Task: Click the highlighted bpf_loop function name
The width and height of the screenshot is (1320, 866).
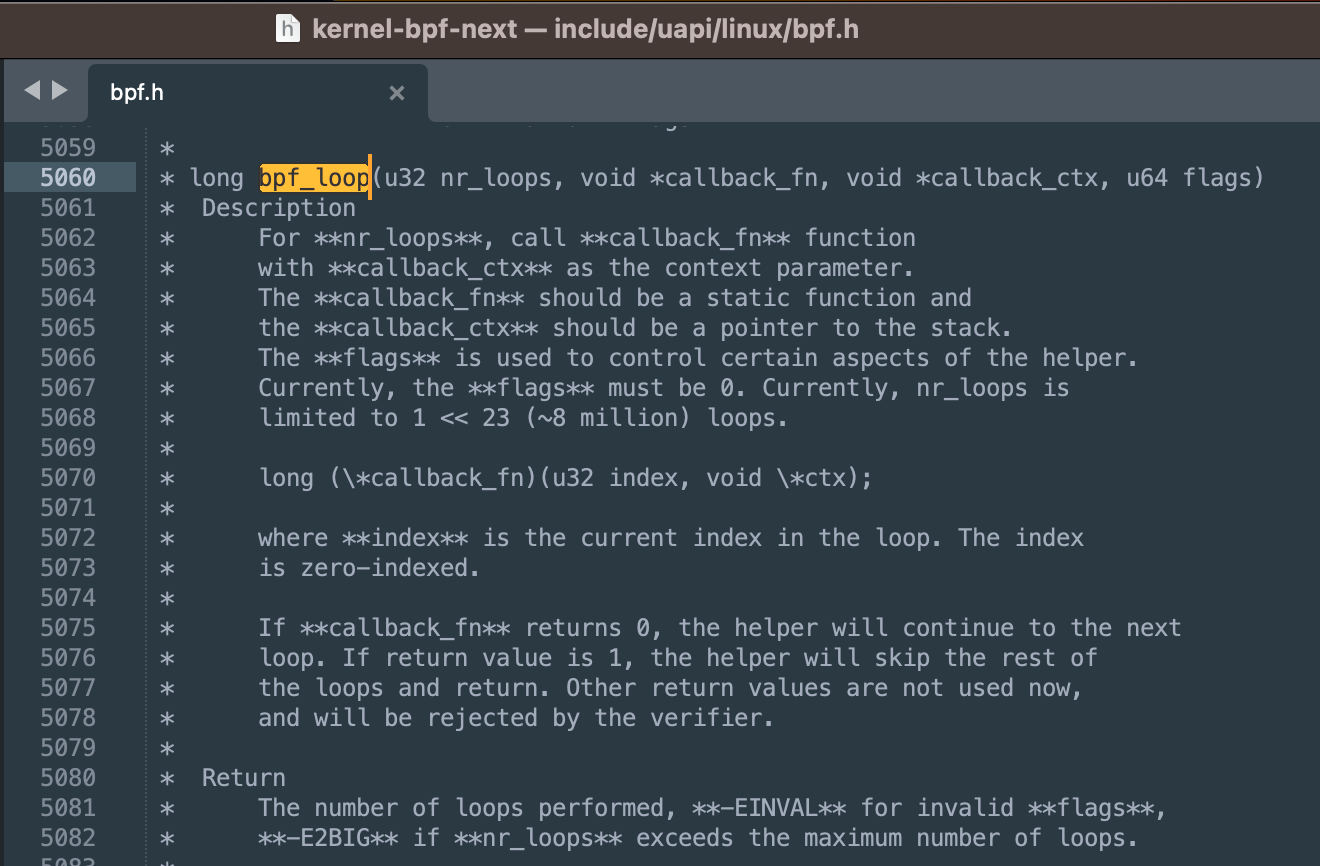Action: [x=314, y=178]
